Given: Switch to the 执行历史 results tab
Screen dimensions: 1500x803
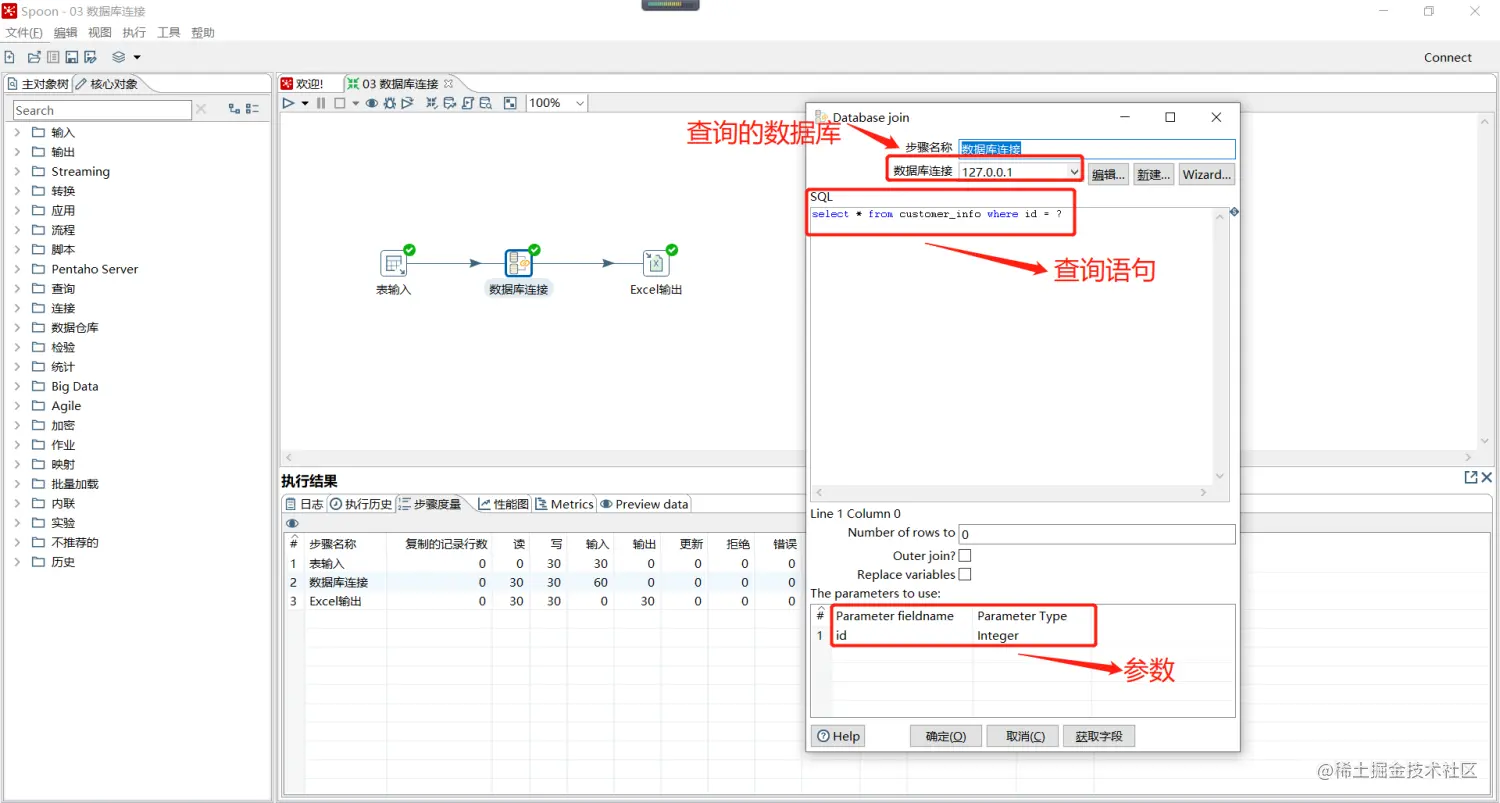Looking at the screenshot, I should click(361, 504).
